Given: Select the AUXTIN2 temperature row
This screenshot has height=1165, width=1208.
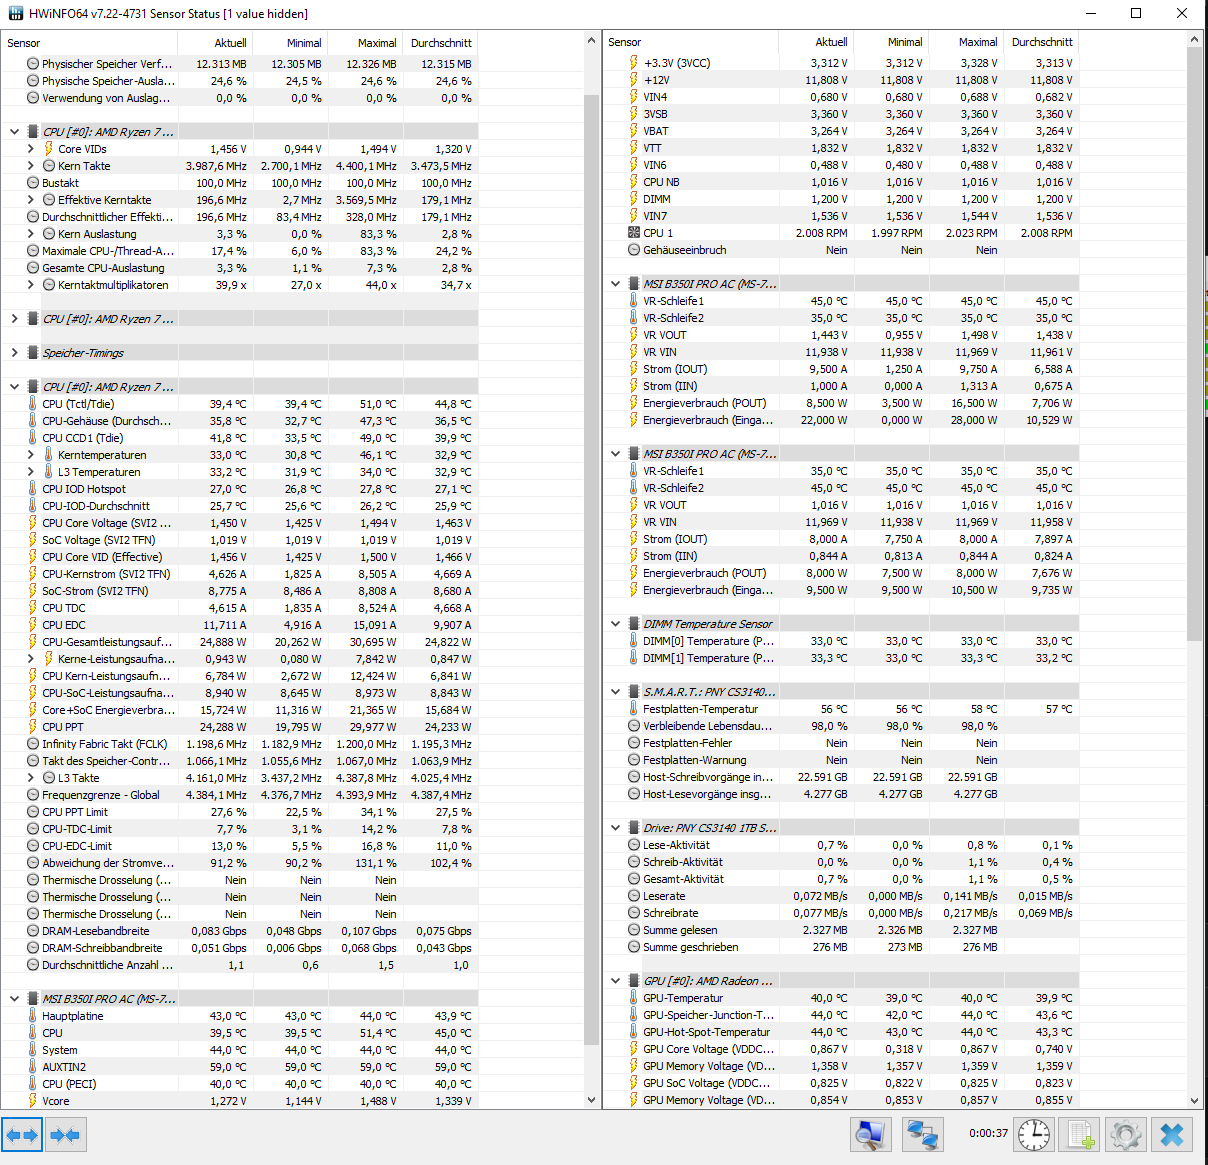Looking at the screenshot, I should (239, 1067).
